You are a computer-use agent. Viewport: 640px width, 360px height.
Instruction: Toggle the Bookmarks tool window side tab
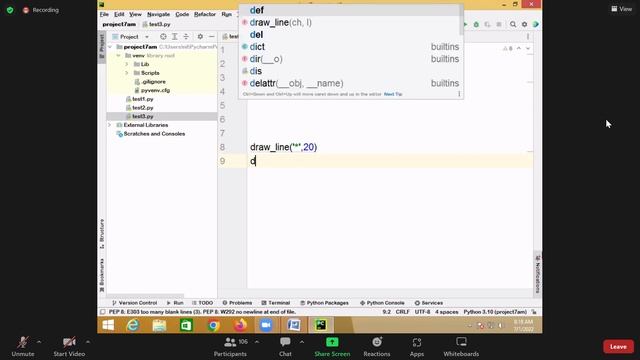click(102, 275)
